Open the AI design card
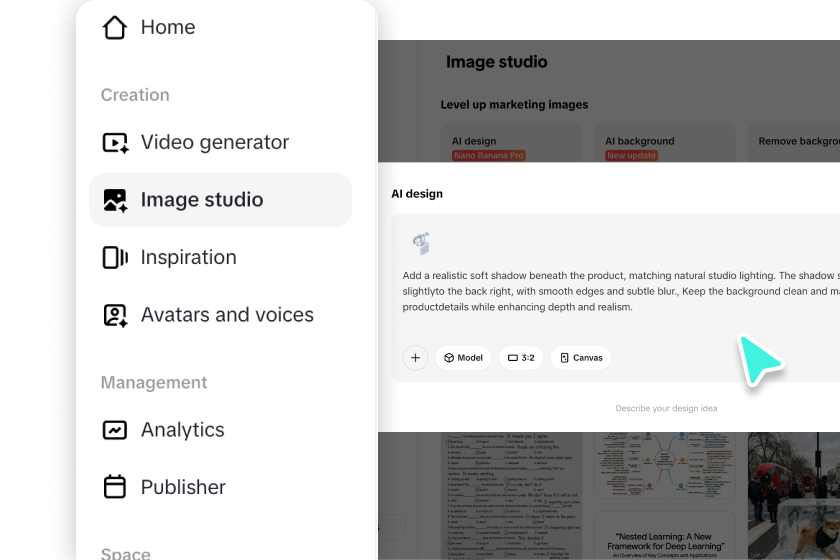The width and height of the screenshot is (840, 560). point(512,143)
